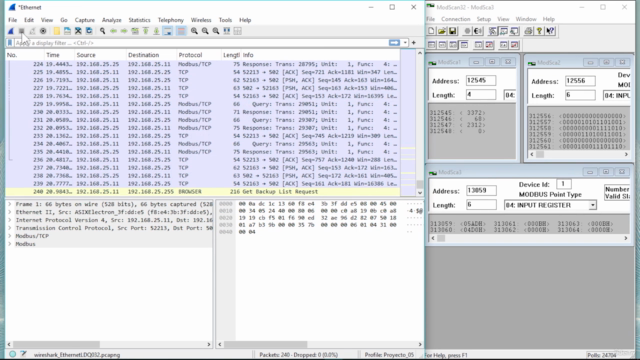Jump to the last packet
The height and width of the screenshot is (360, 640).
156,31
